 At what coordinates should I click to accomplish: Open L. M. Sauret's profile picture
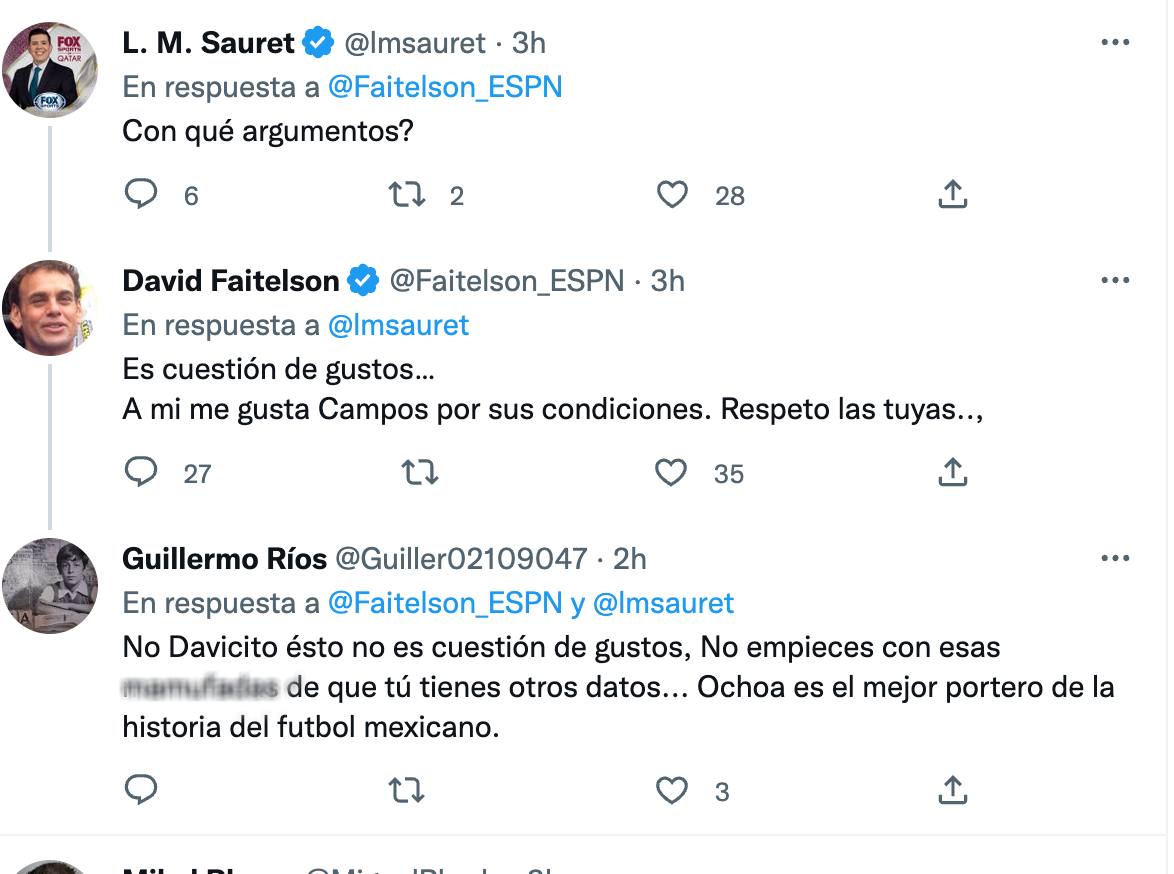coord(50,71)
